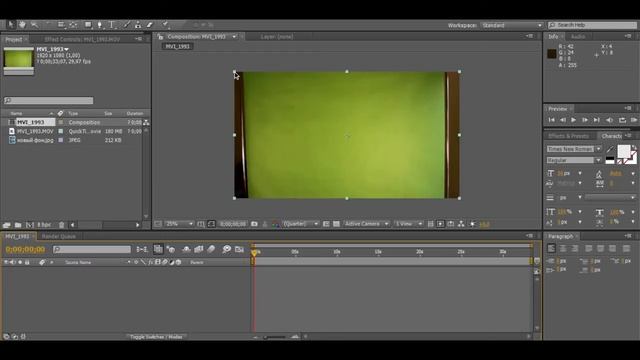Toggle transparency grid in viewer
This screenshot has width=640, height=360.
(336, 224)
